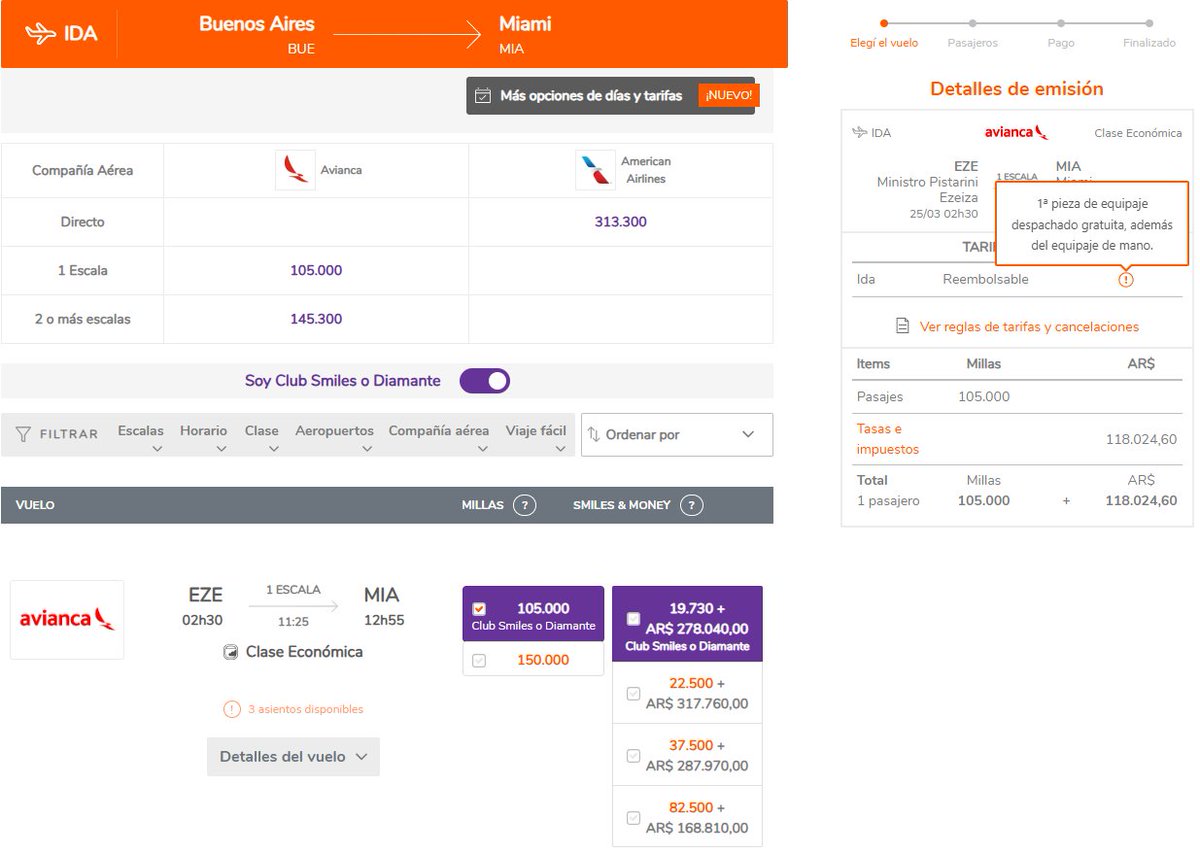Click the filter funnel icon
The height and width of the screenshot is (854, 1200).
click(23, 434)
